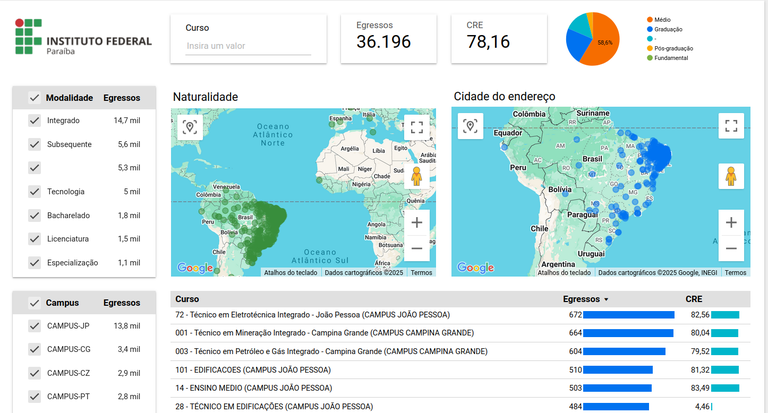The image size is (768, 413).
Task: Toggle the Bacharelado checkbox
Action: point(34,215)
